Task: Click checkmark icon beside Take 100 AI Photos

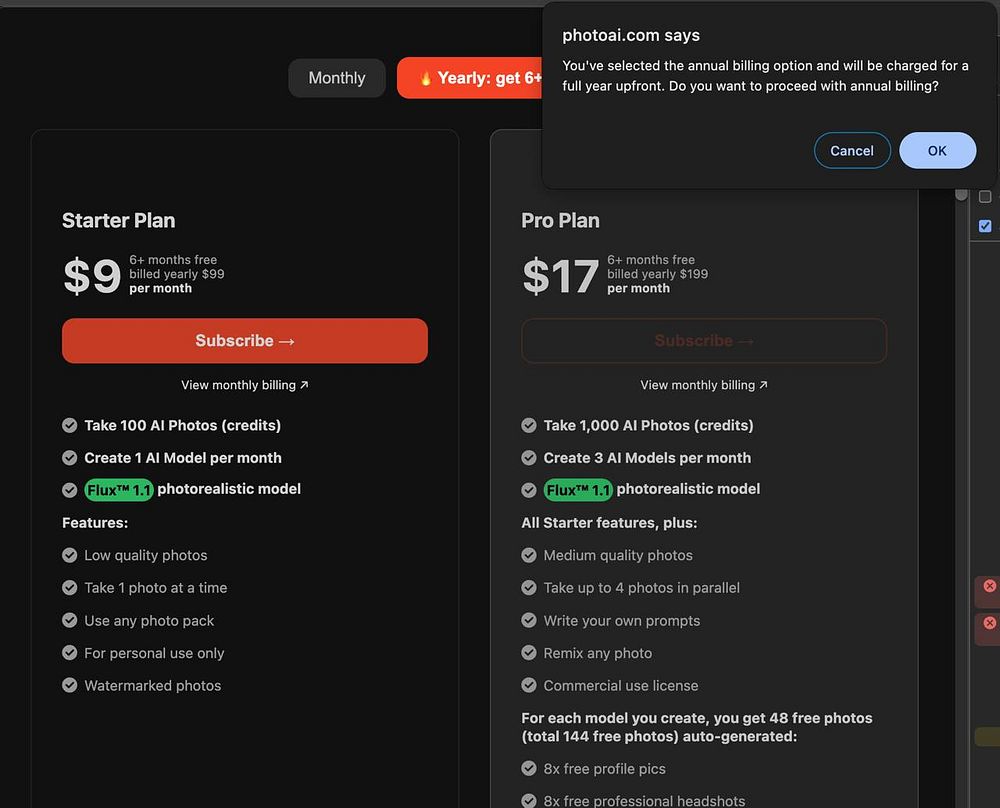Action: pyautogui.click(x=70, y=426)
